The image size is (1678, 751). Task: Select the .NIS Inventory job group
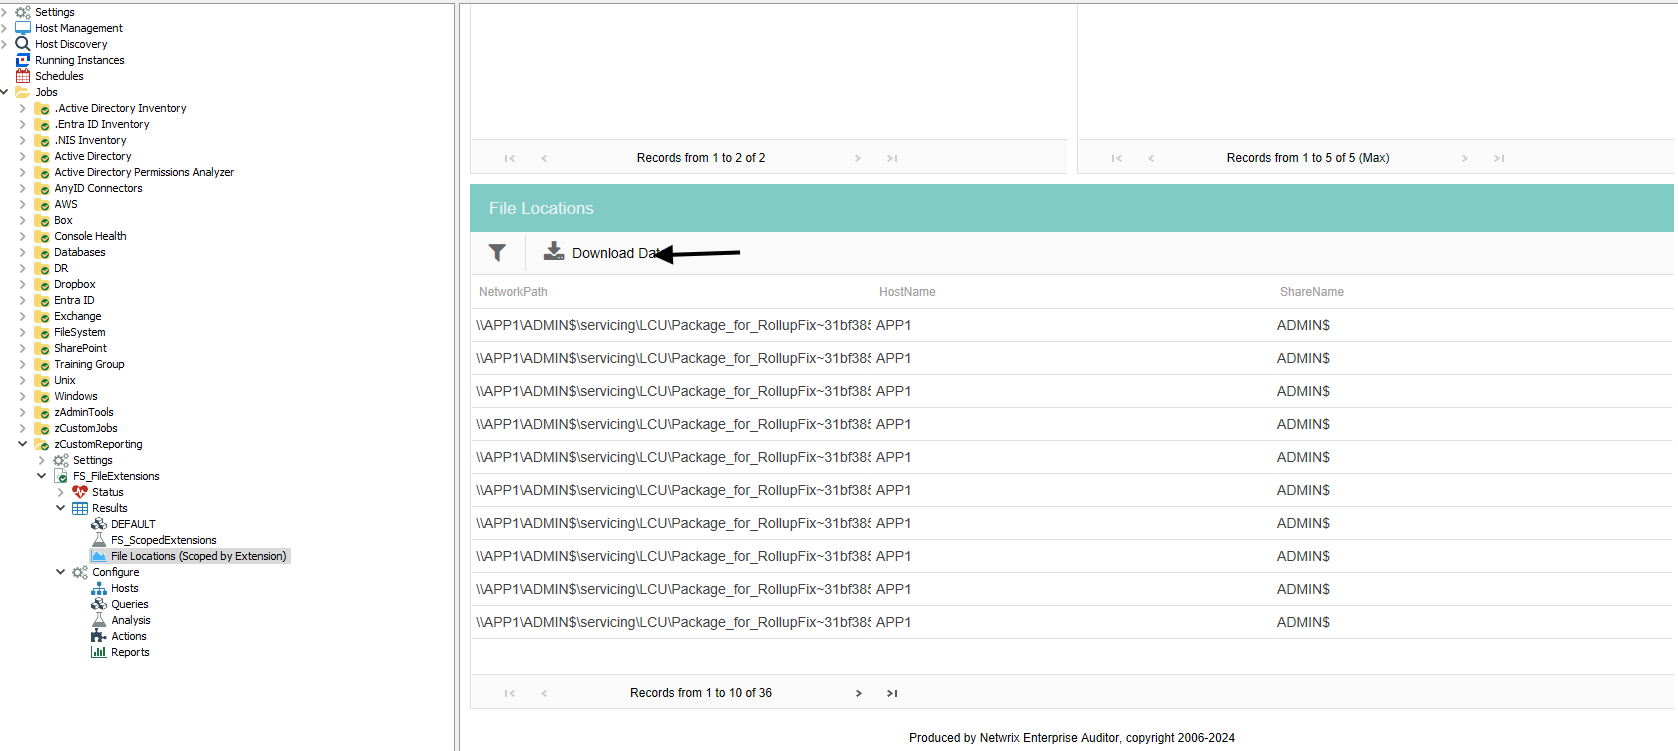point(90,140)
